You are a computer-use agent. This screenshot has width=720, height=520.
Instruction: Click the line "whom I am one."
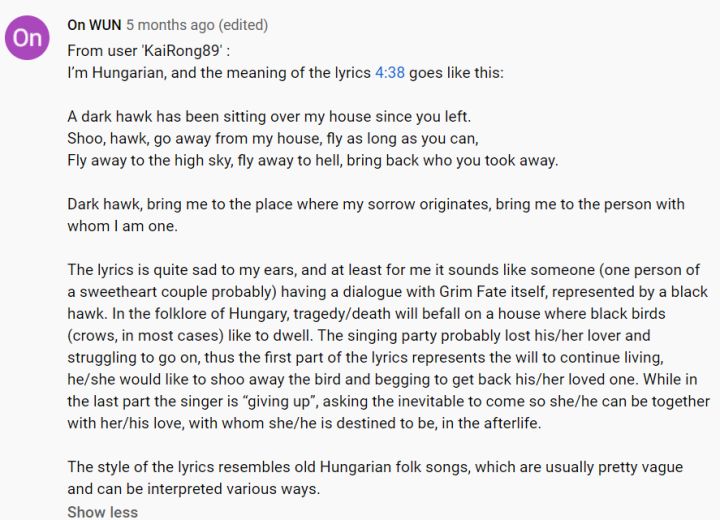[122, 226]
